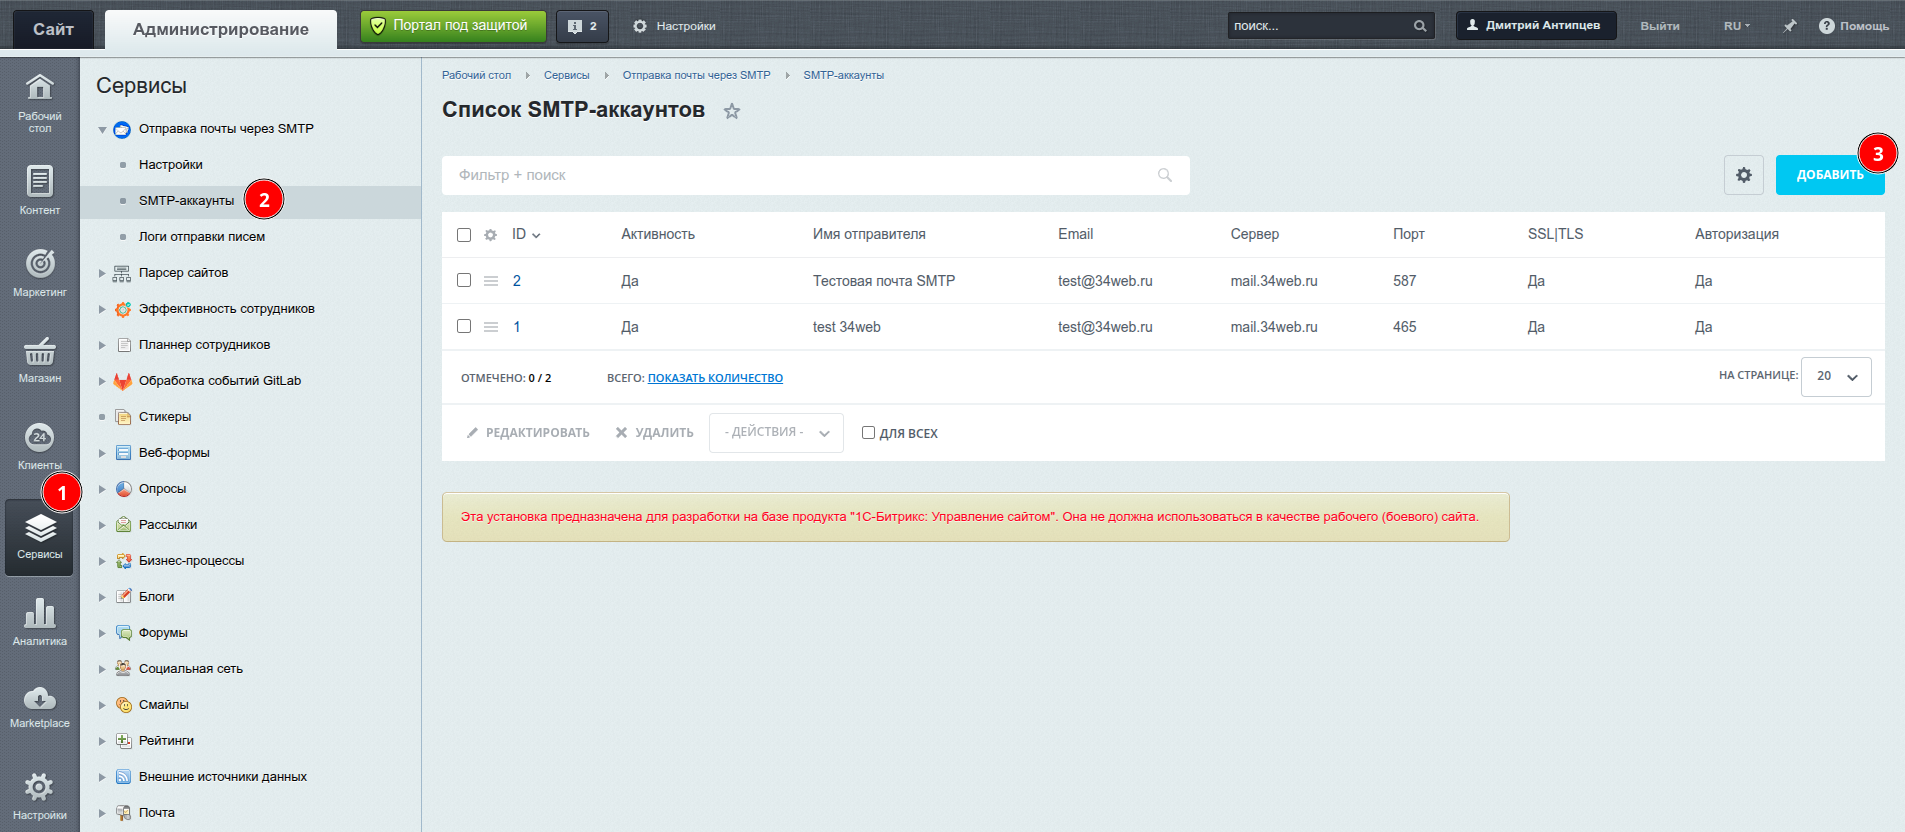Open column settings gear in table header
The width and height of the screenshot is (1905, 832).
[490, 235]
